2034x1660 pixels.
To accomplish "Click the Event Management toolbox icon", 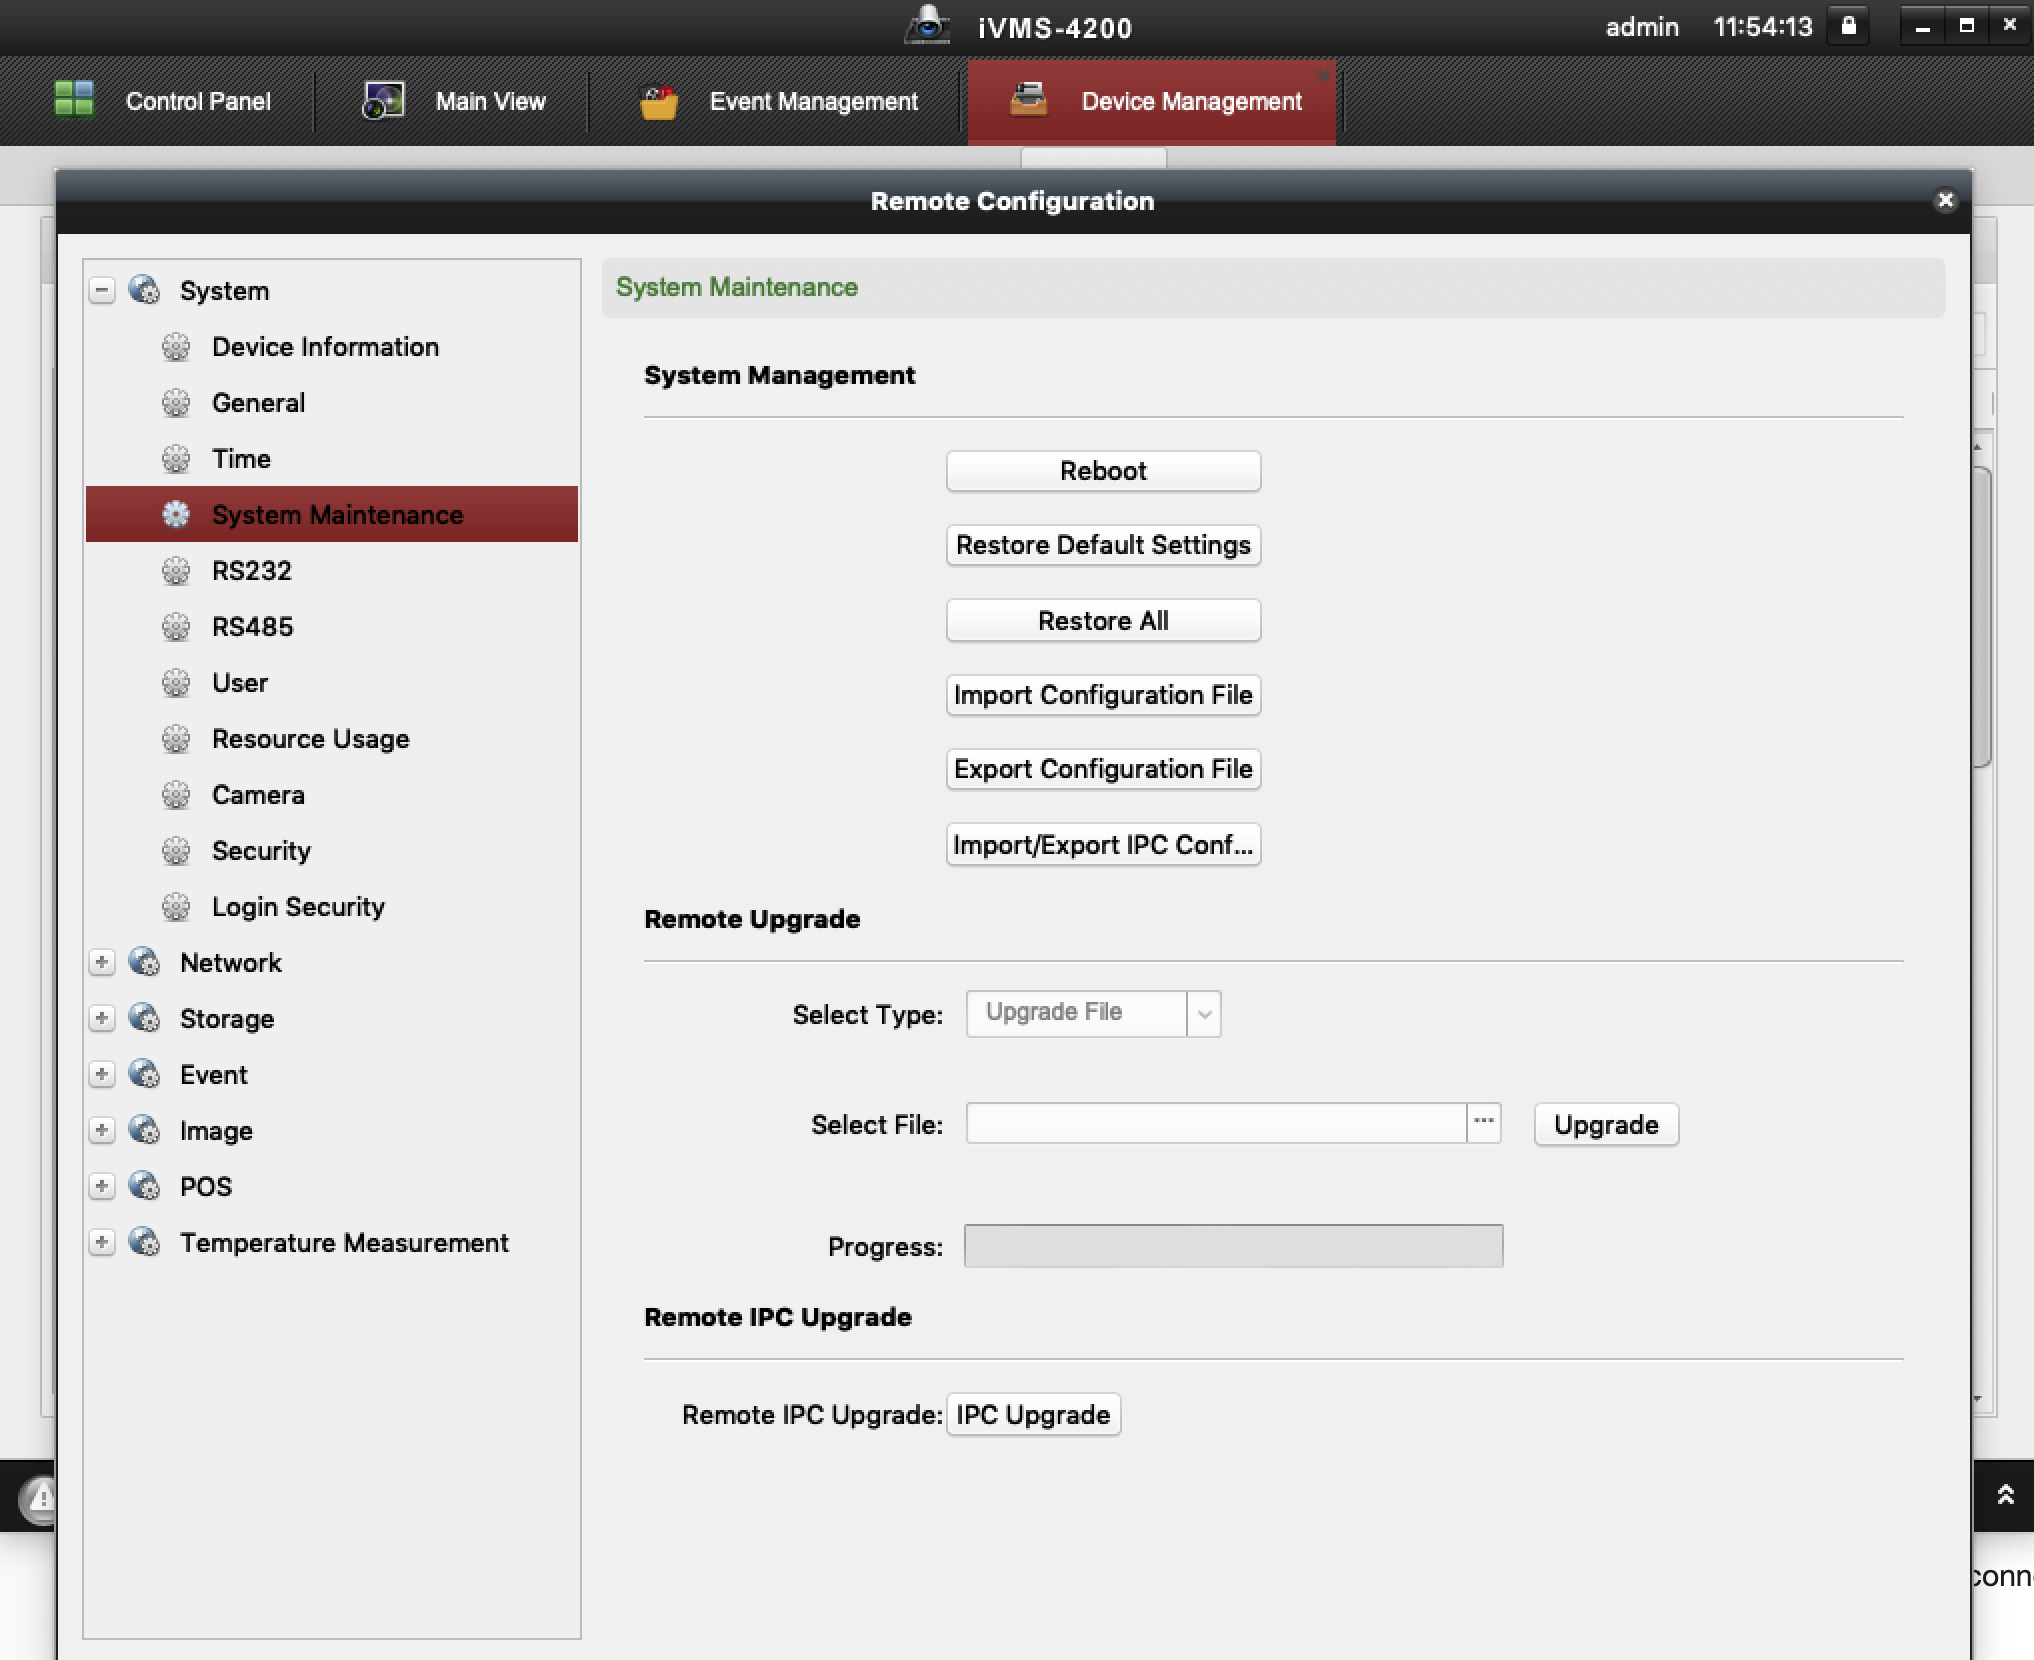I will click(658, 102).
